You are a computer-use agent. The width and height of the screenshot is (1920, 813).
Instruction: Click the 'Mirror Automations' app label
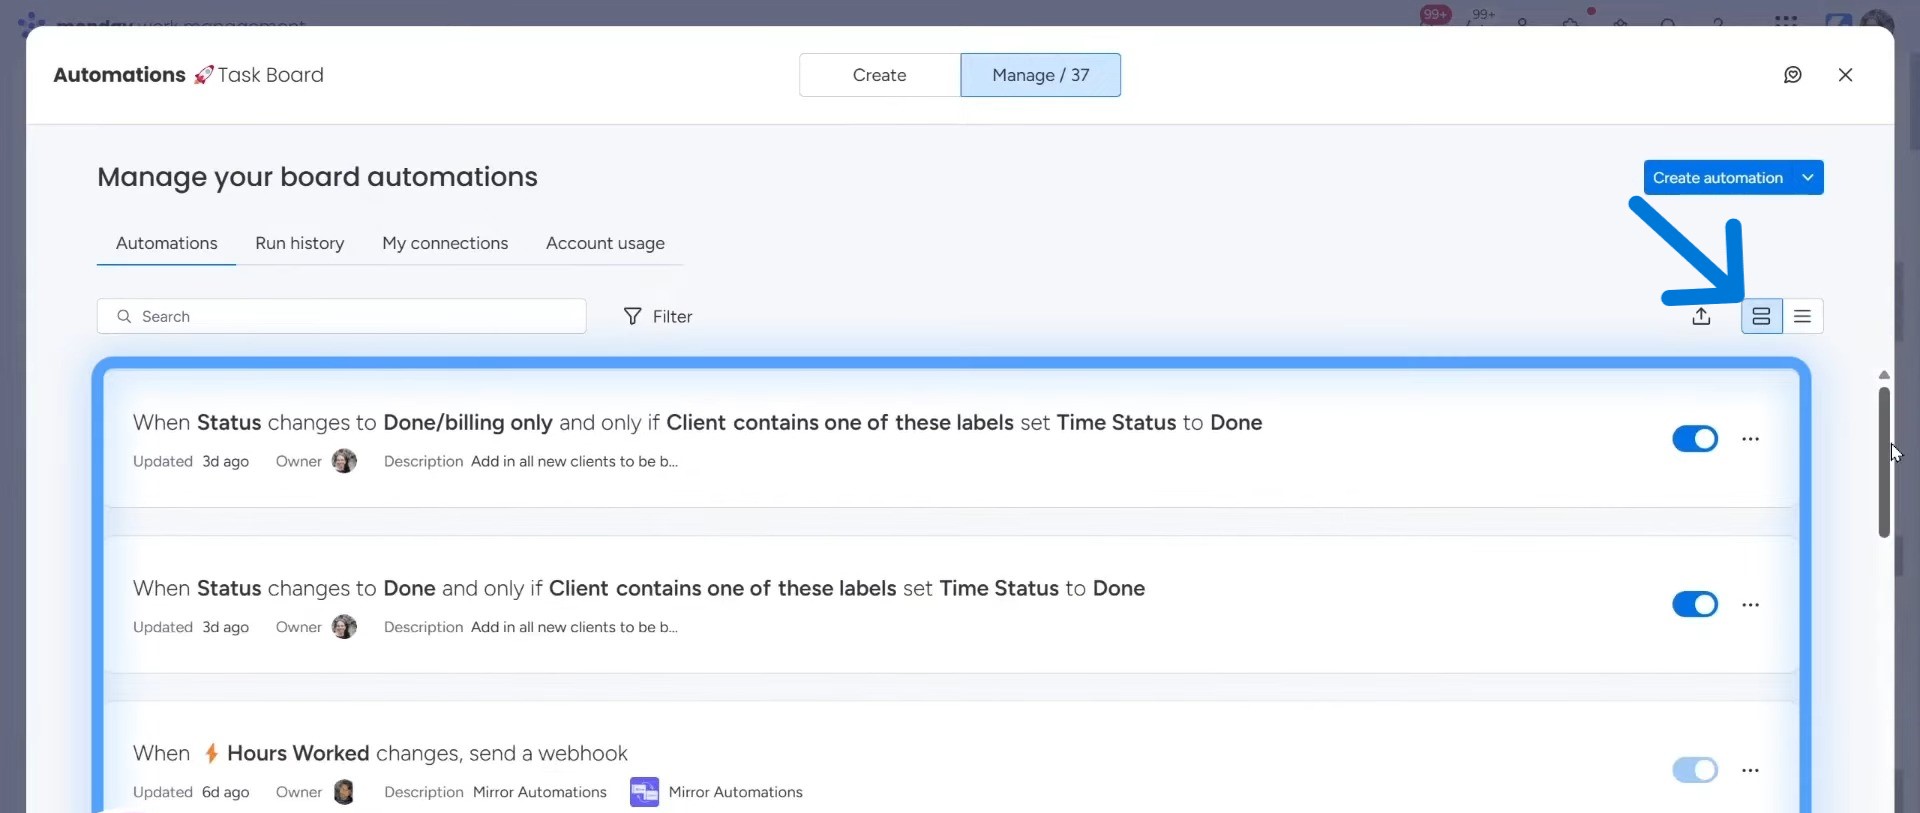[x=736, y=792]
